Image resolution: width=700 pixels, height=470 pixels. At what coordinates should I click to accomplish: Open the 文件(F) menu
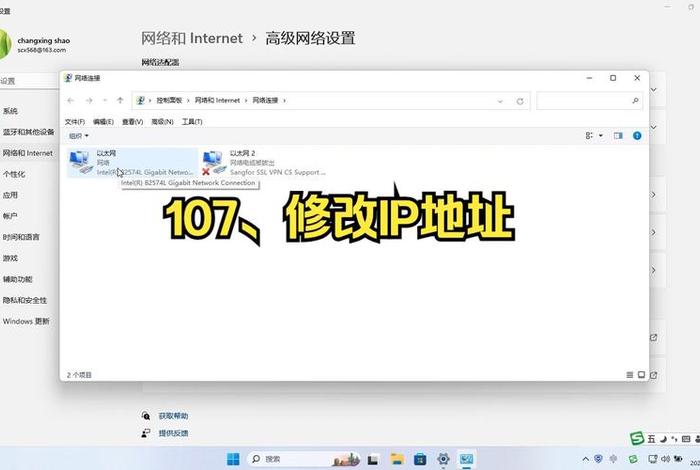75,121
